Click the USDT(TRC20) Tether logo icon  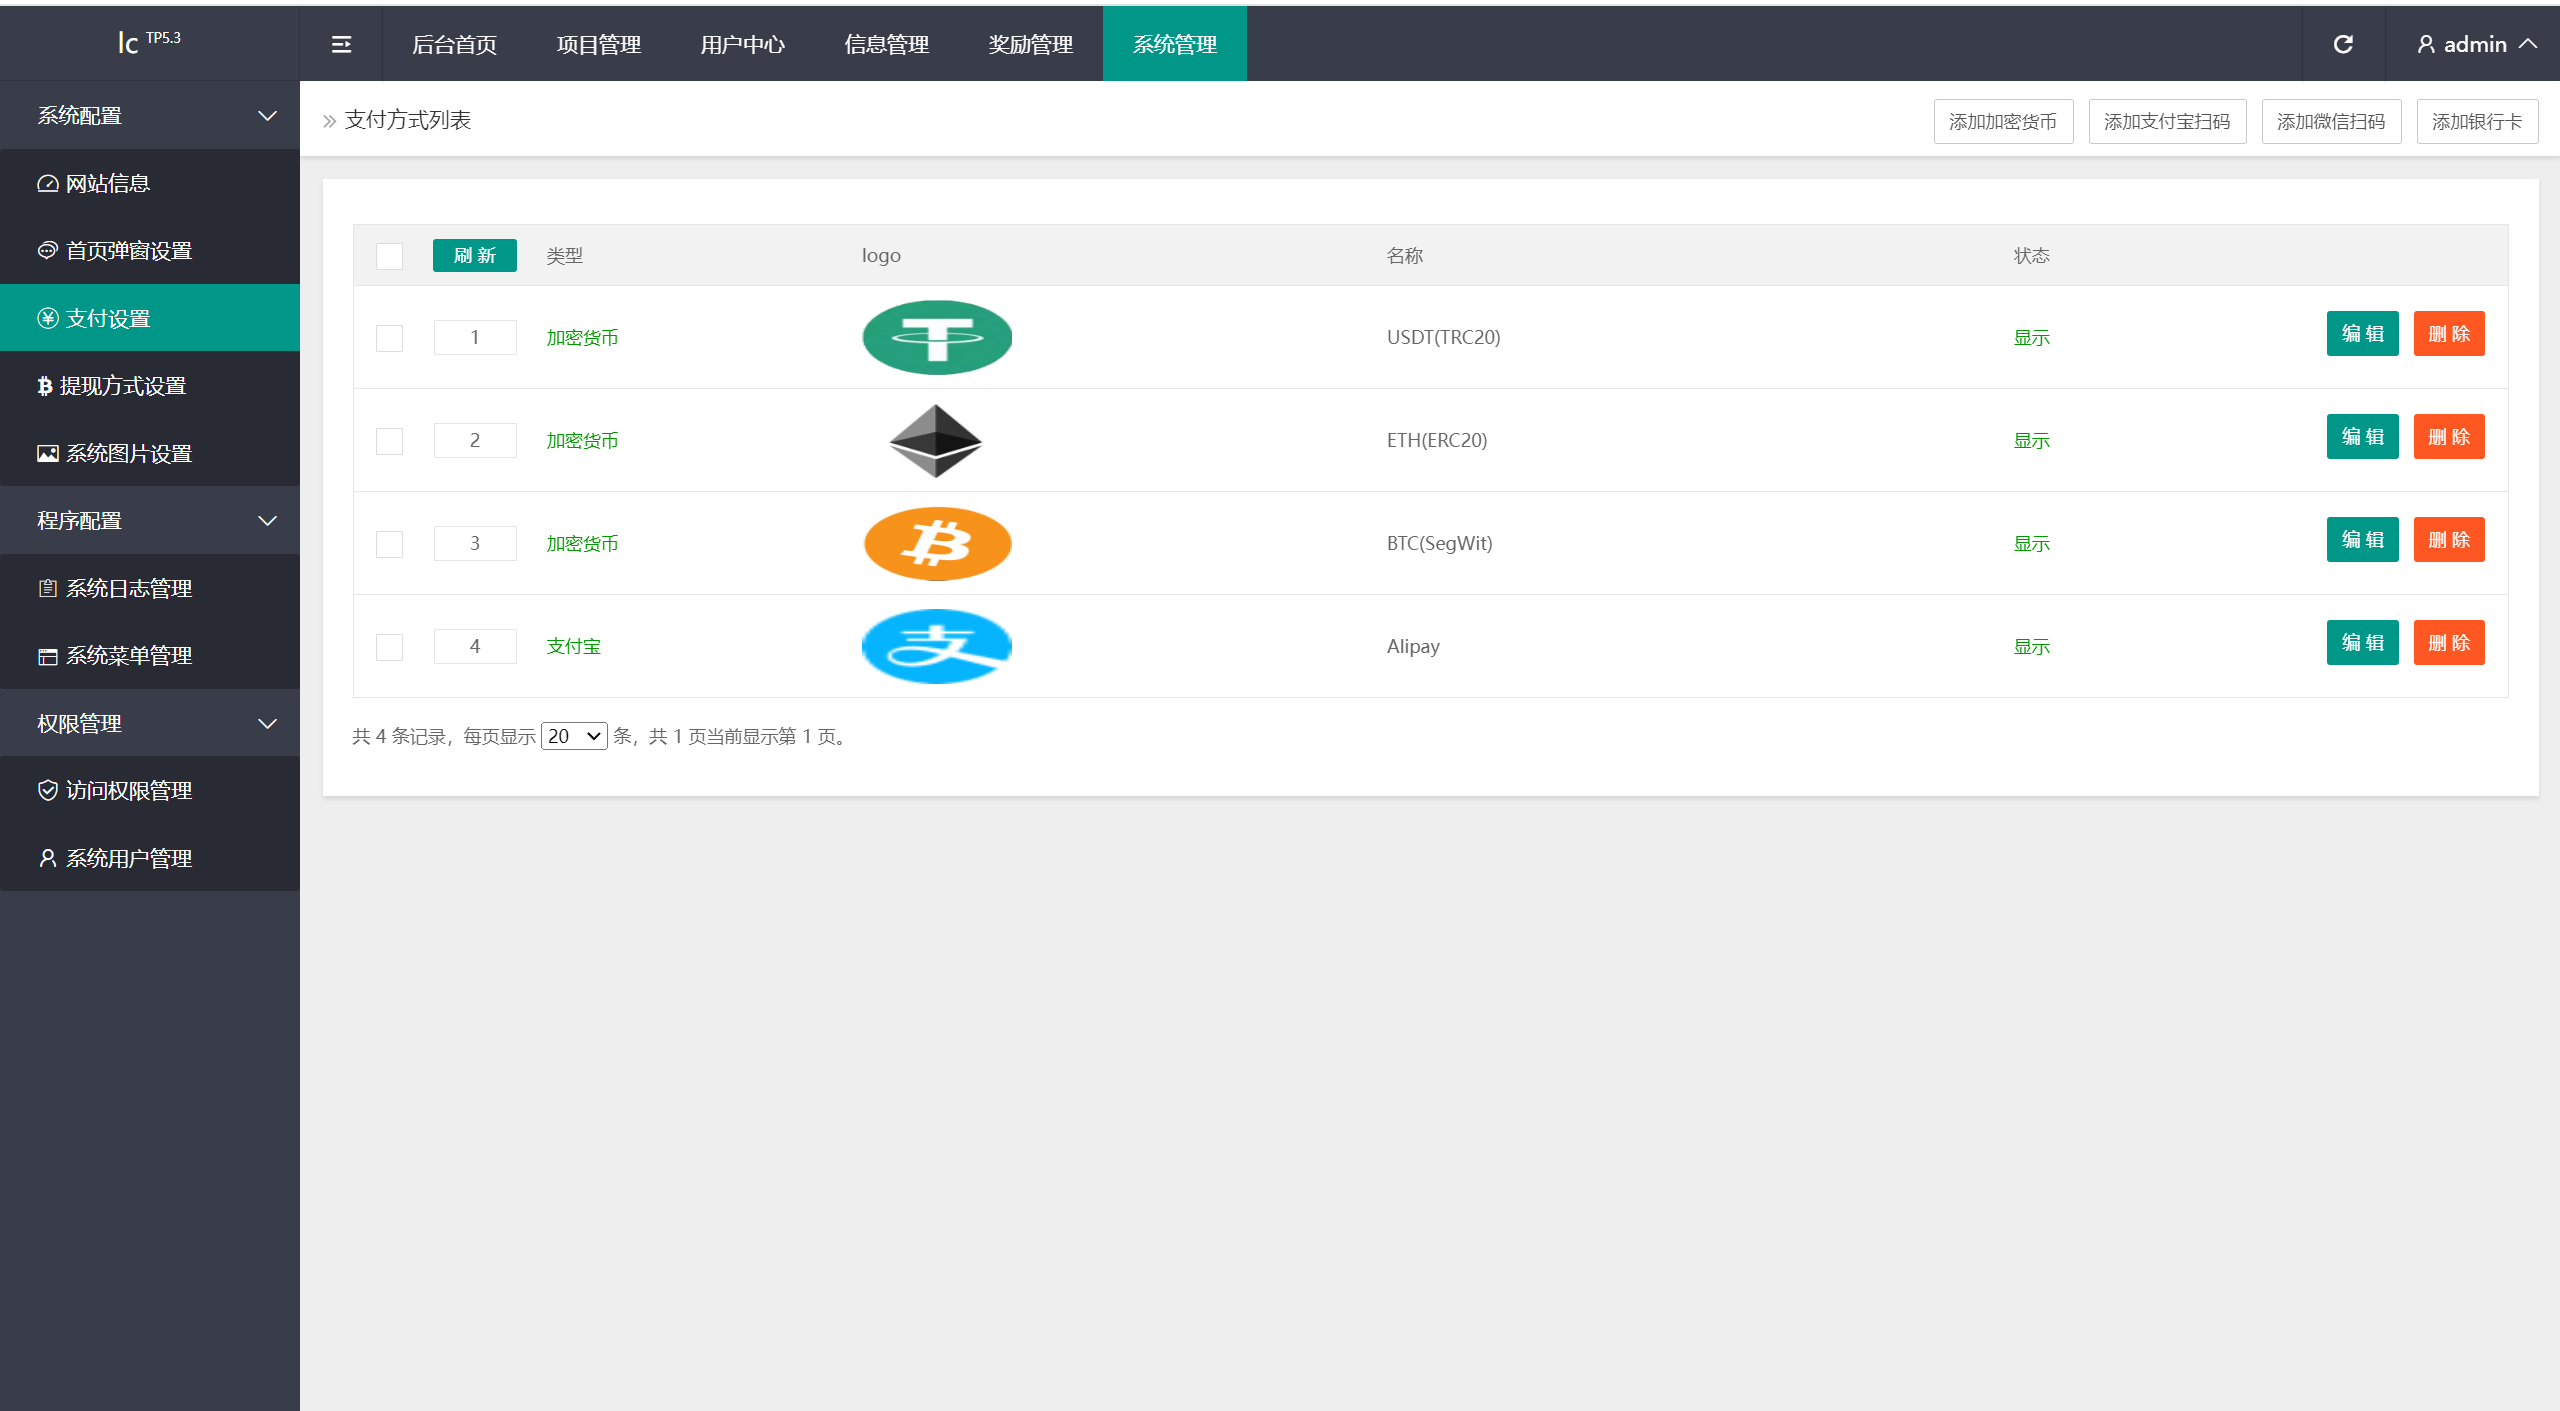[934, 335]
